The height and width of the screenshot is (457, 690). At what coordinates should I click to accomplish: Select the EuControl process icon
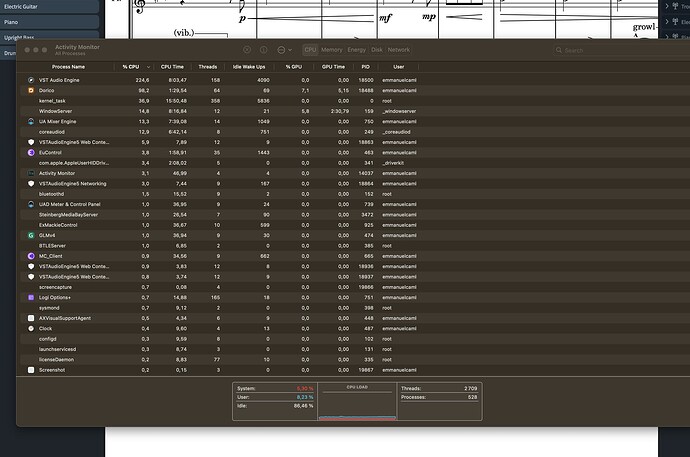tap(31, 153)
